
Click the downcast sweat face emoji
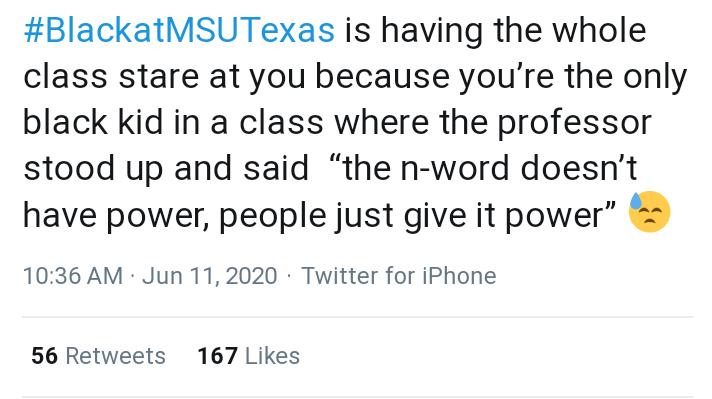(x=649, y=212)
